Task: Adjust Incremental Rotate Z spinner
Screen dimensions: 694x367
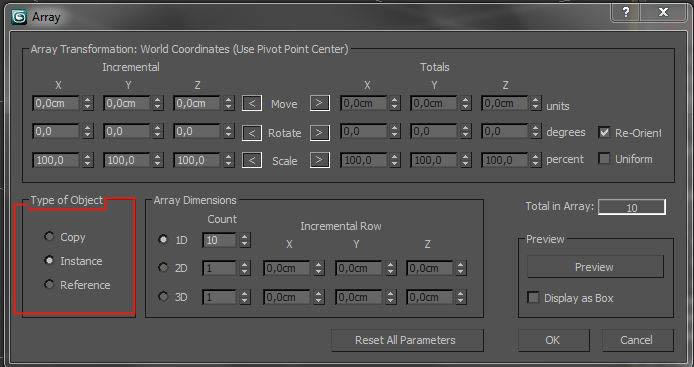Action: point(228,131)
